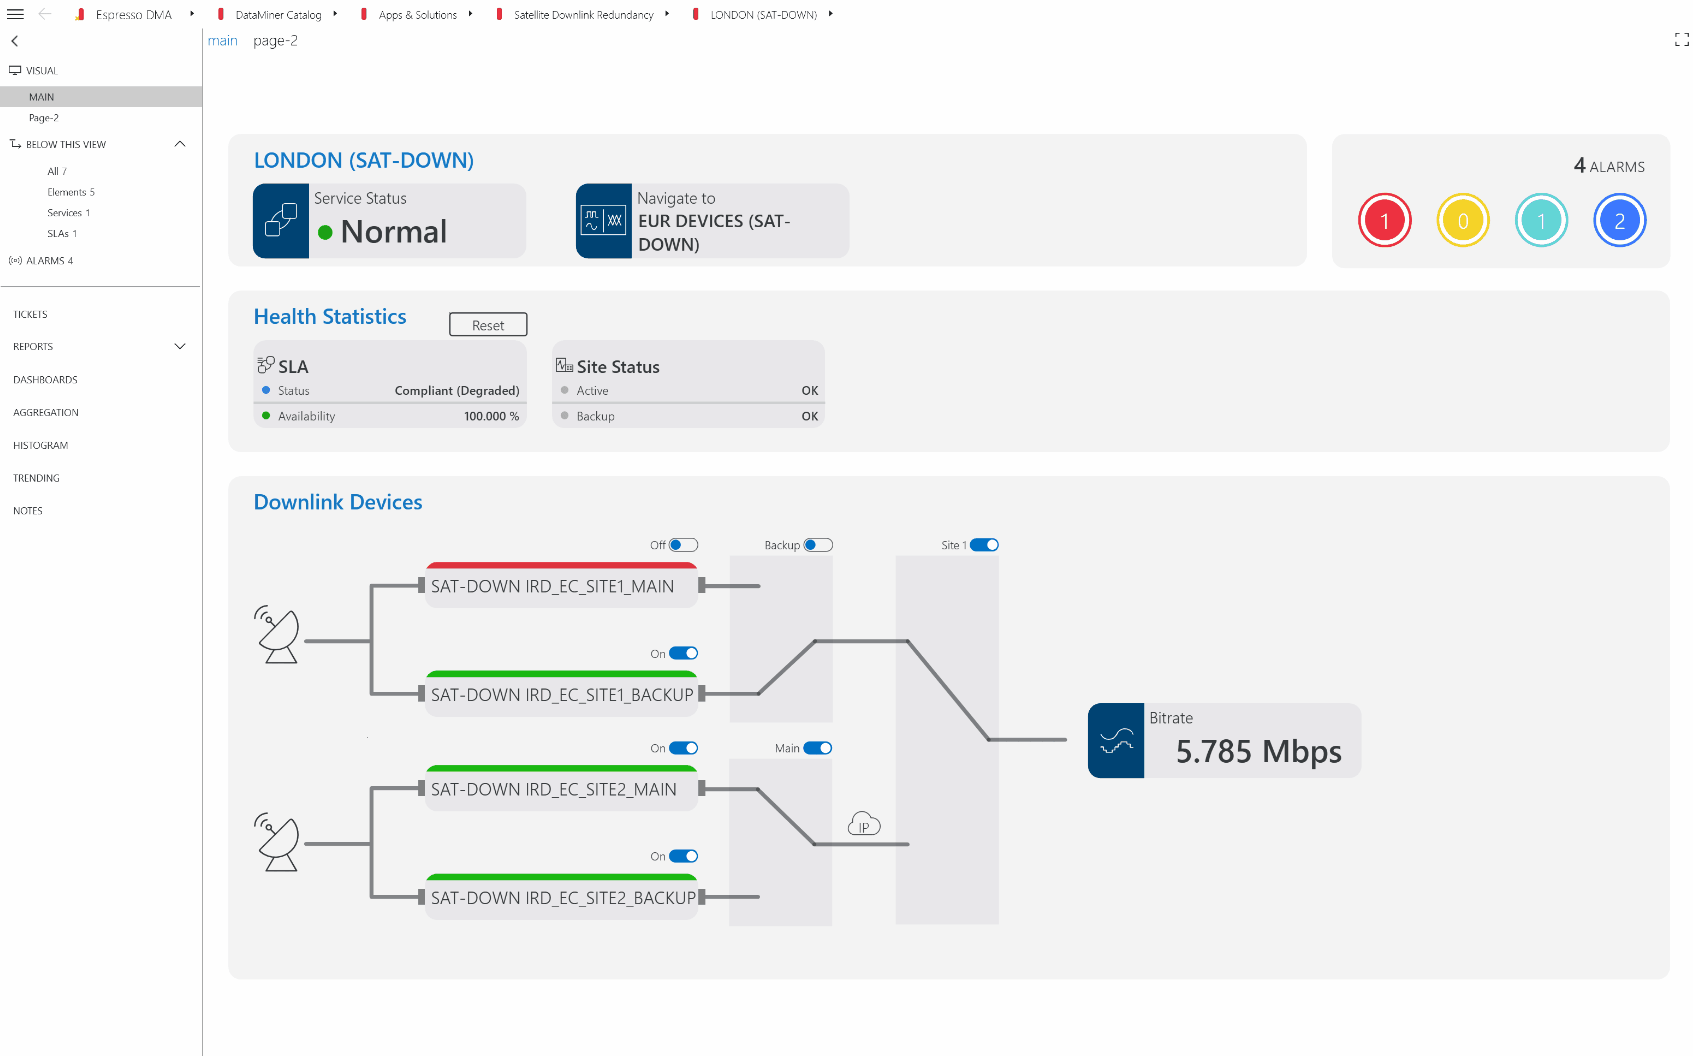This screenshot has width=1693, height=1056.
Task: Toggle the On switch for SITE2_BACKUP
Action: point(684,856)
